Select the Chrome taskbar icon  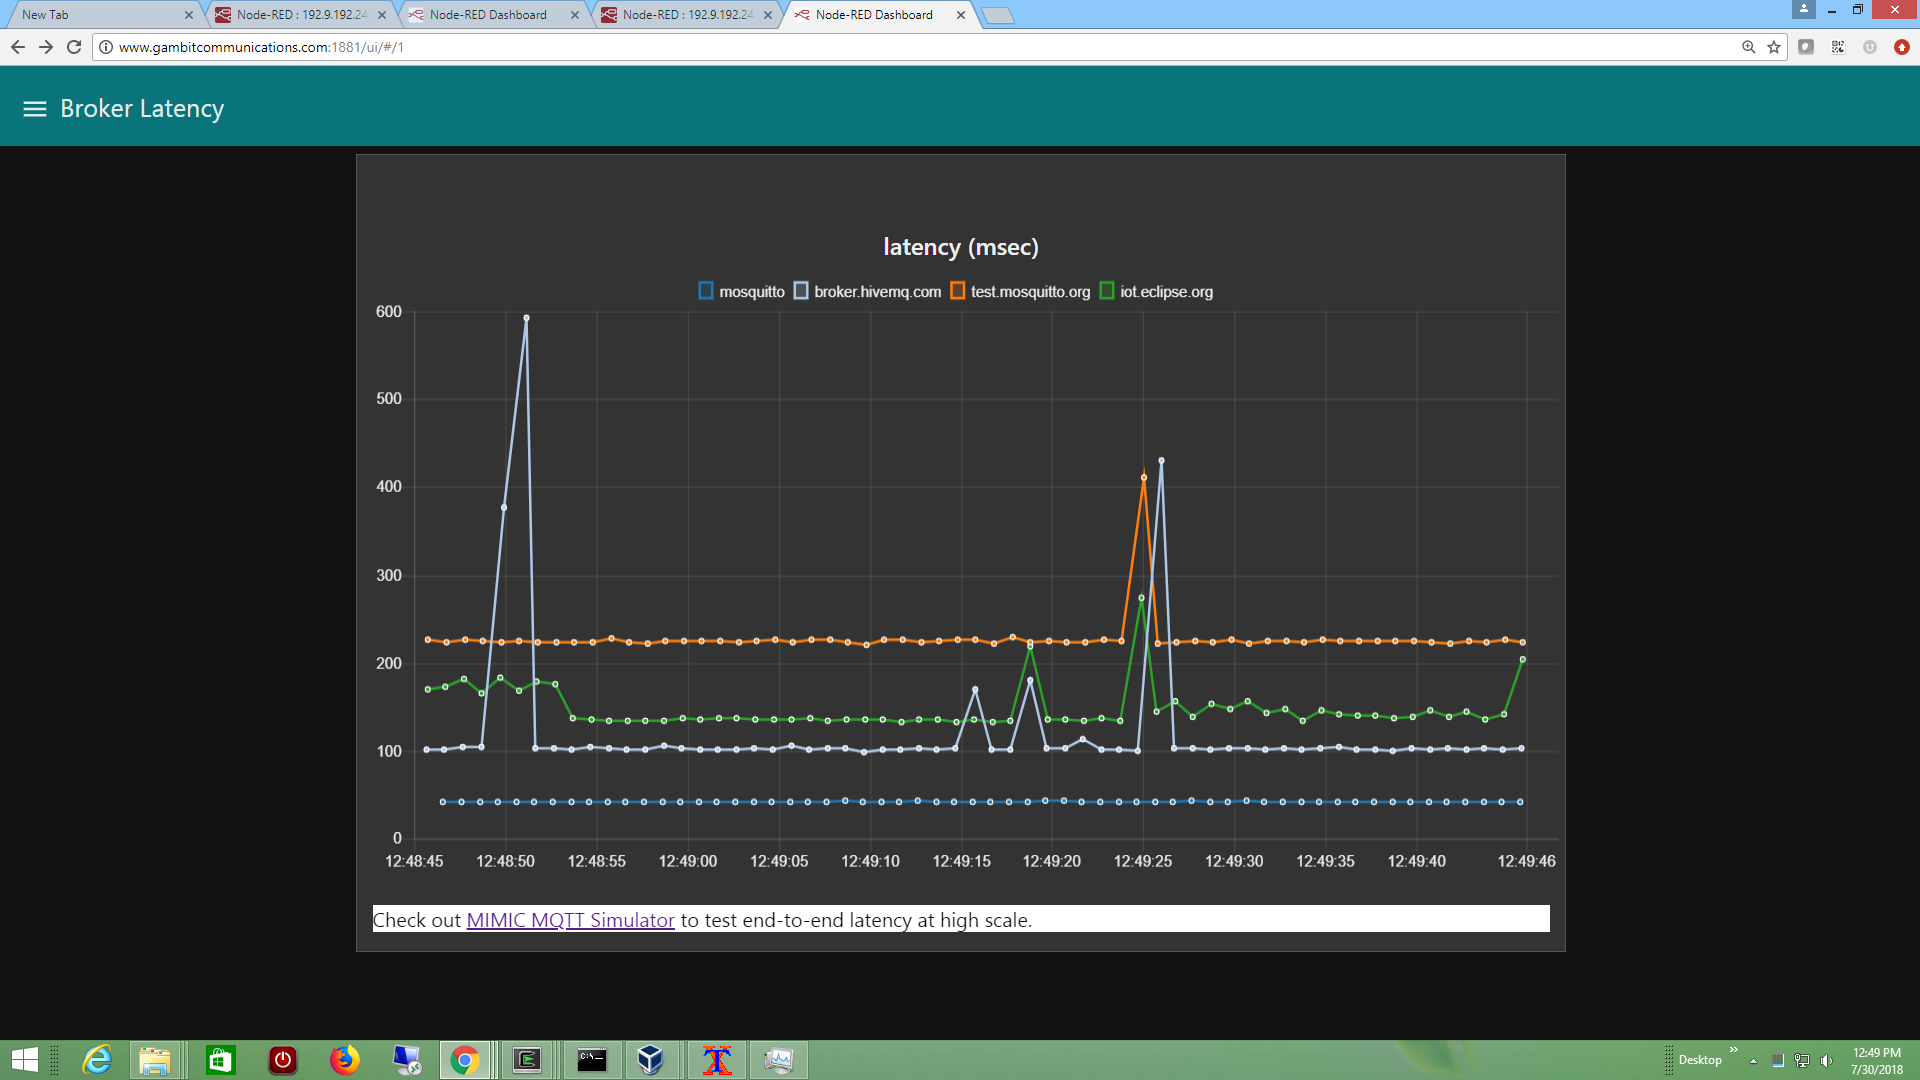(465, 1060)
